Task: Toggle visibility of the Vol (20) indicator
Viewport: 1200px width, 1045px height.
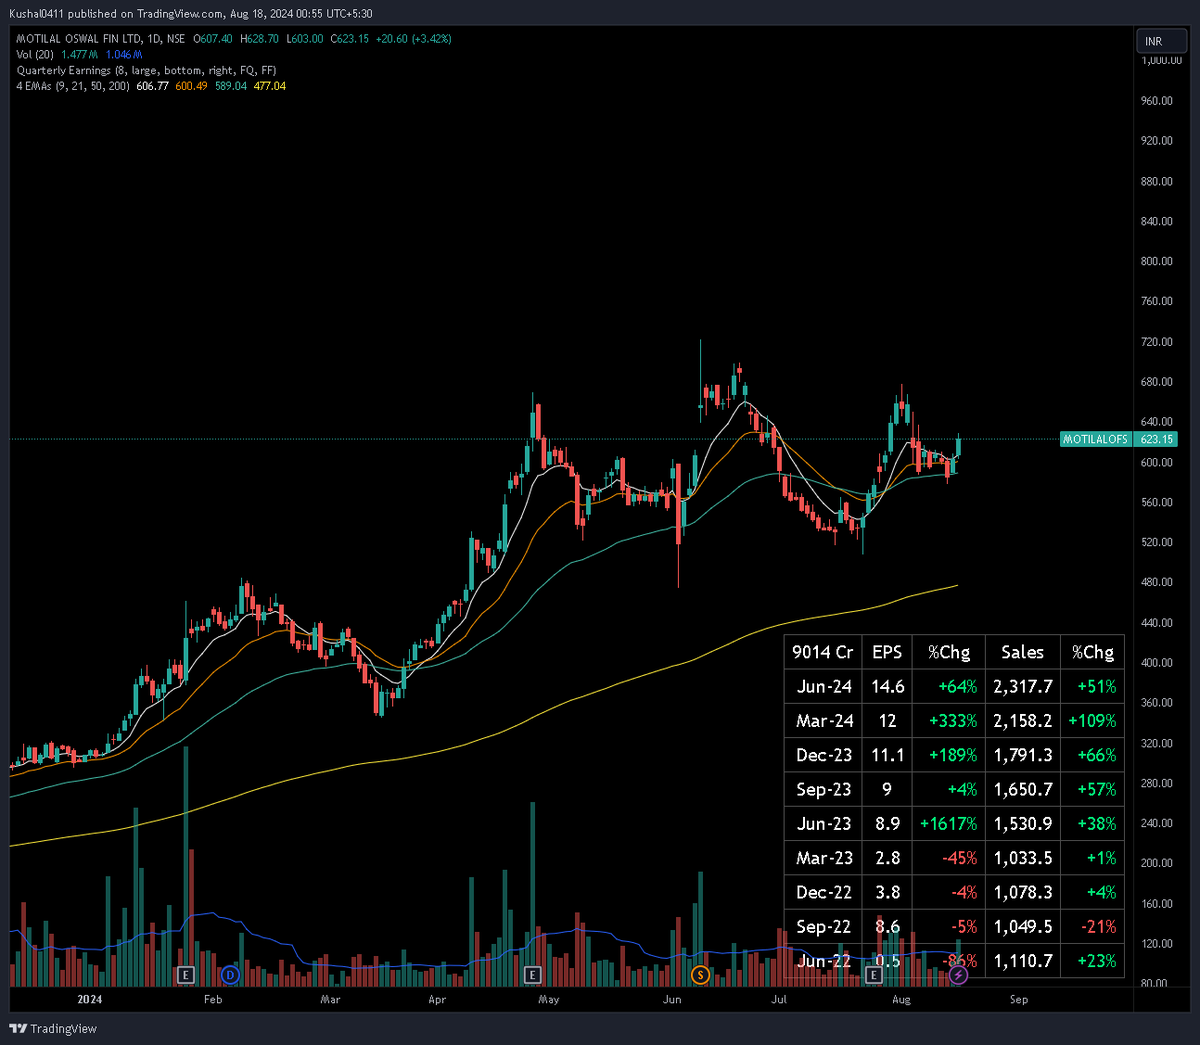Action: click(34, 55)
